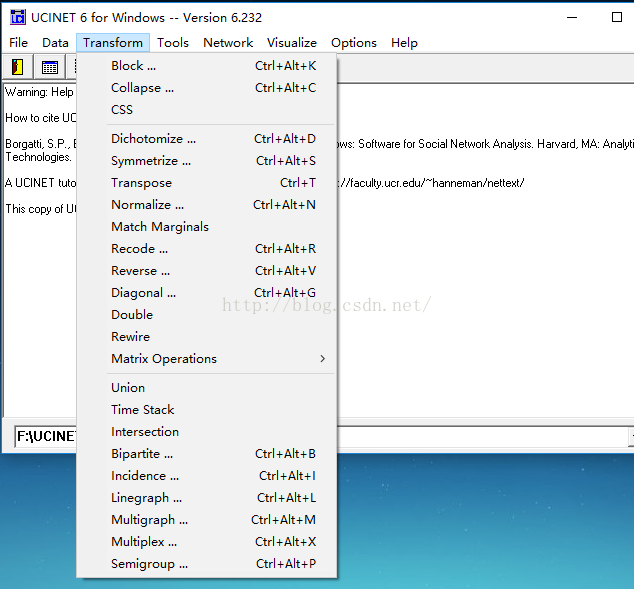The height and width of the screenshot is (589, 634).
Task: Maximize the UCINET window
Action: click(x=617, y=17)
